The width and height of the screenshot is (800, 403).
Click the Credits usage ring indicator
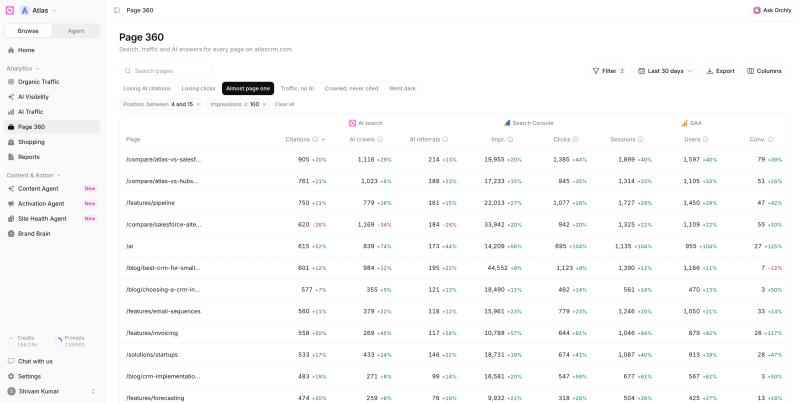(11, 341)
